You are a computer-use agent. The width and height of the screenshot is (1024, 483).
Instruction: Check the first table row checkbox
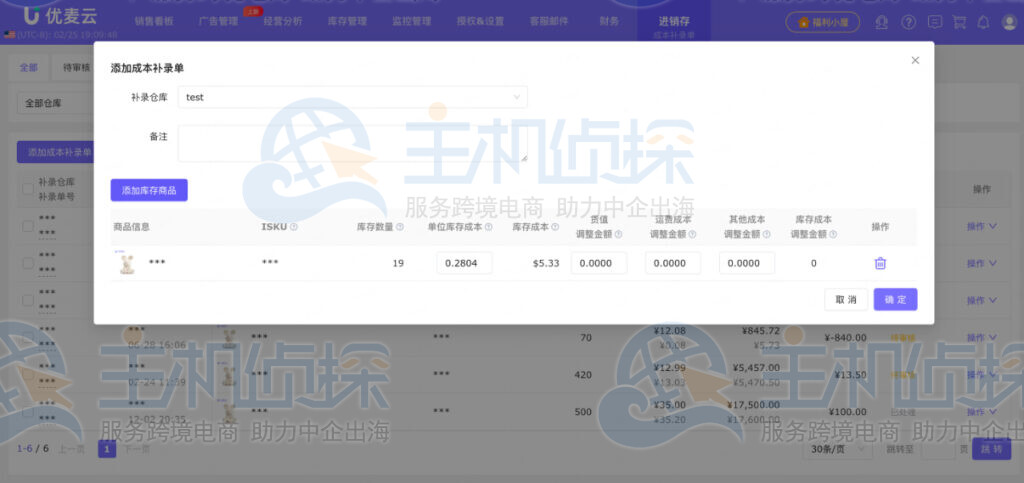(27, 226)
